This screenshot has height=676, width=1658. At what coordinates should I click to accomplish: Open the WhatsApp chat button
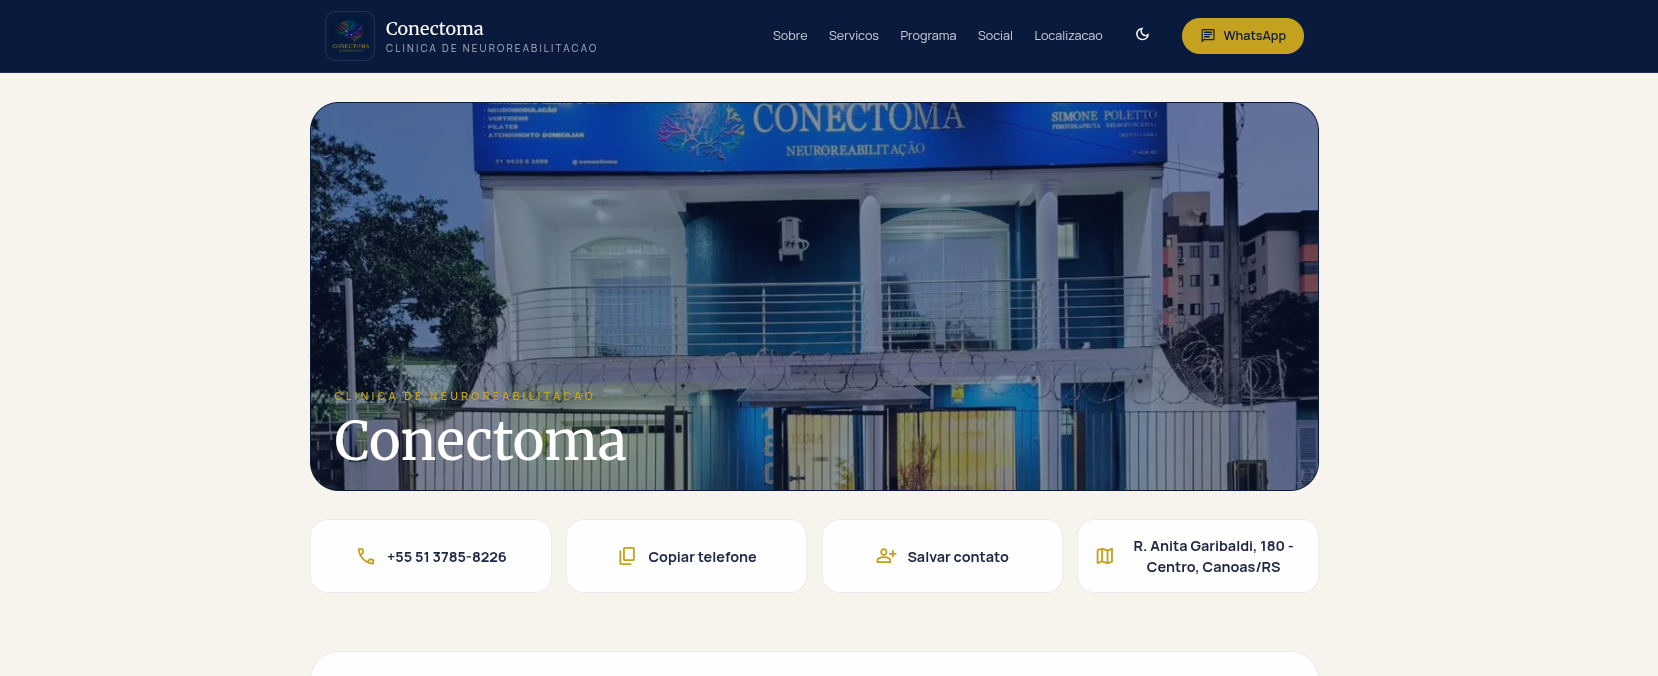point(1243,36)
